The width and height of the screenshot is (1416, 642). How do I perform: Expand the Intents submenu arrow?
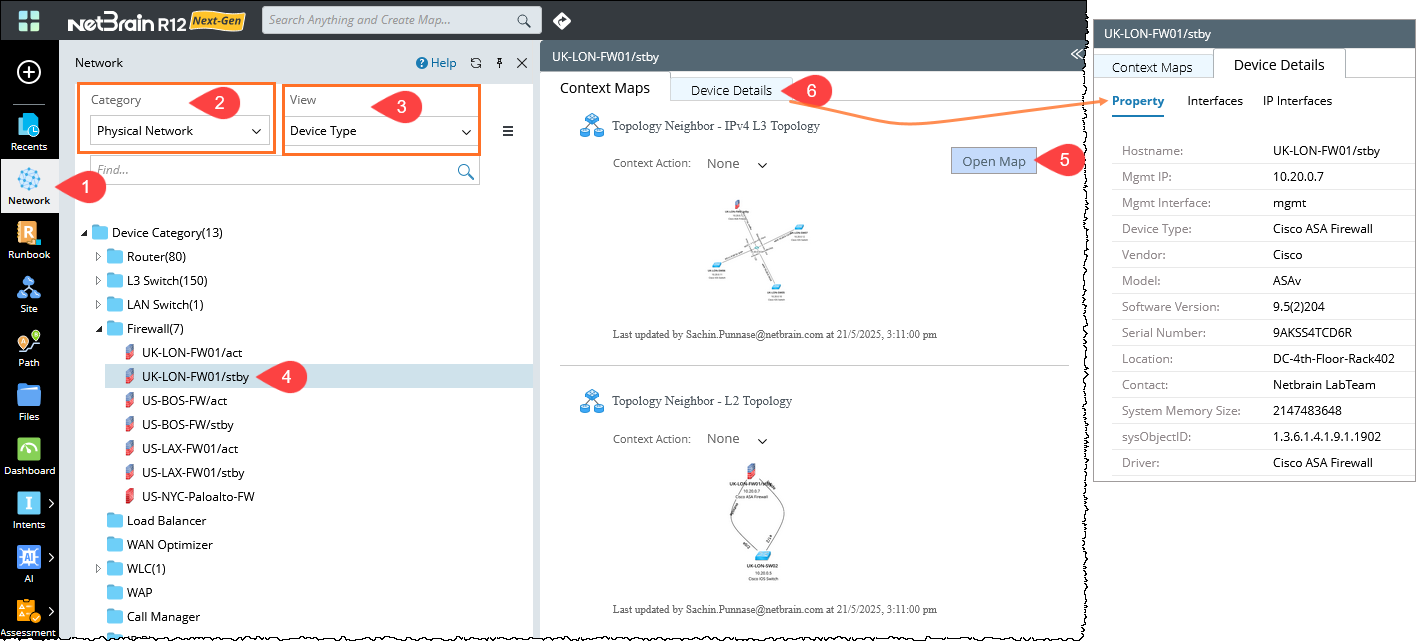tap(51, 503)
